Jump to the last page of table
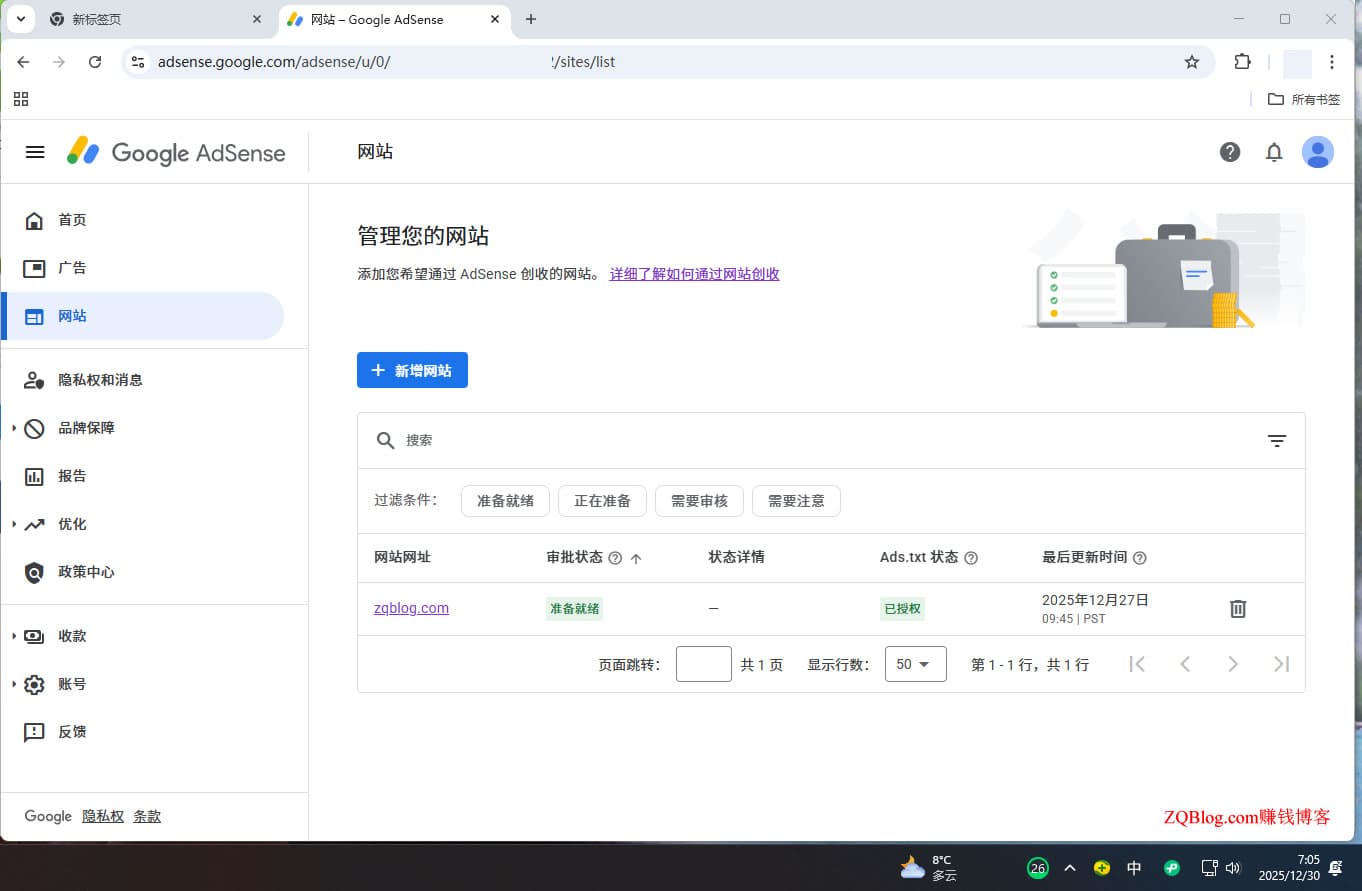 (1281, 664)
